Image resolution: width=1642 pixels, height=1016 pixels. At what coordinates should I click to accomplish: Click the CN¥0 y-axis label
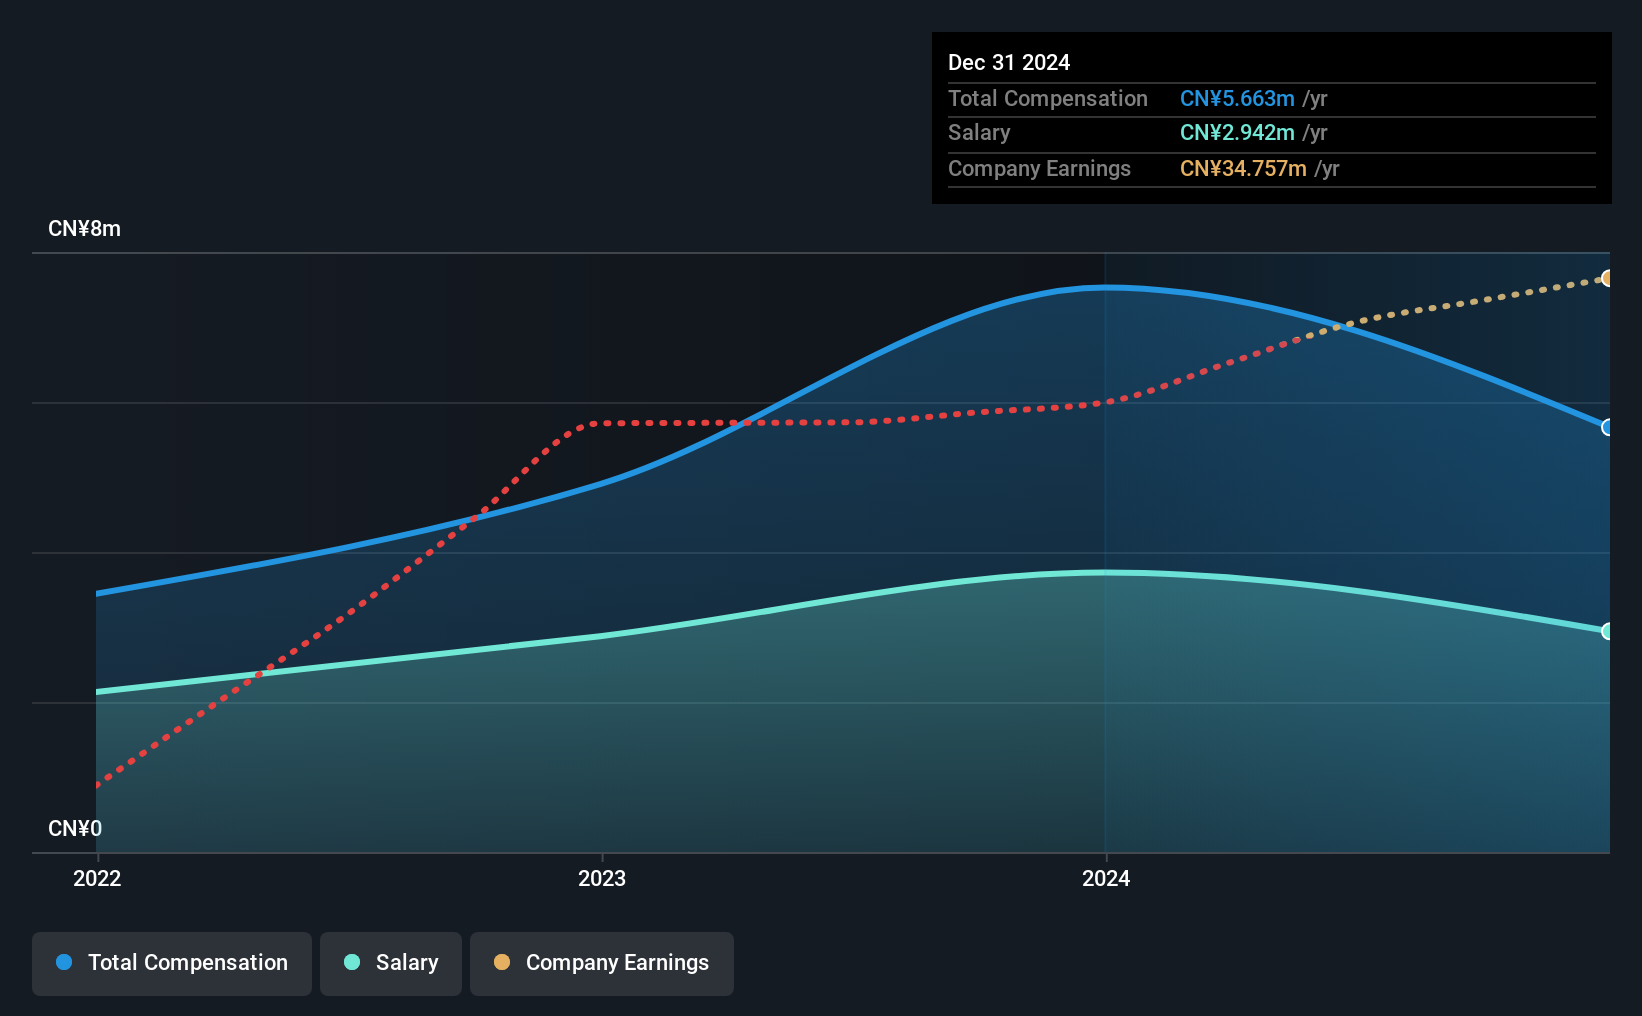(75, 829)
